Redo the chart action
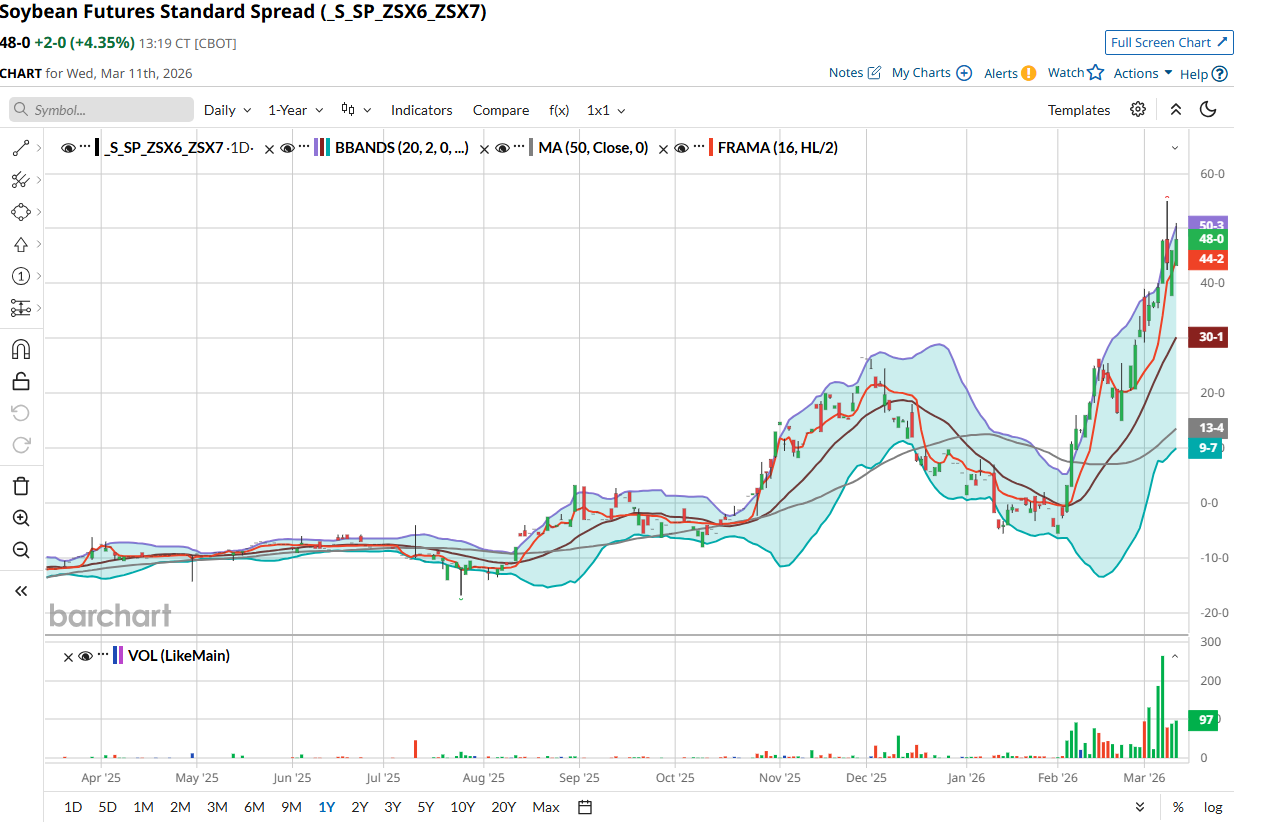This screenshot has height=833, width=1280. coord(21,445)
